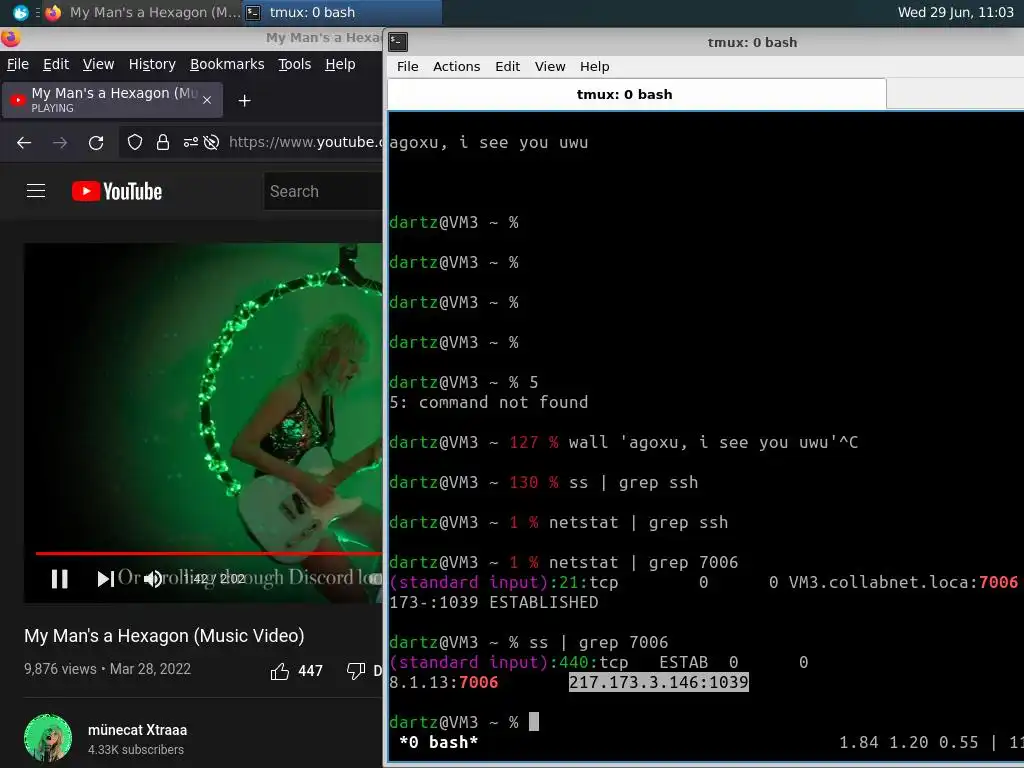Click the 'ss | grep 7006' command
Image resolution: width=1024 pixels, height=768 pixels.
click(x=599, y=643)
